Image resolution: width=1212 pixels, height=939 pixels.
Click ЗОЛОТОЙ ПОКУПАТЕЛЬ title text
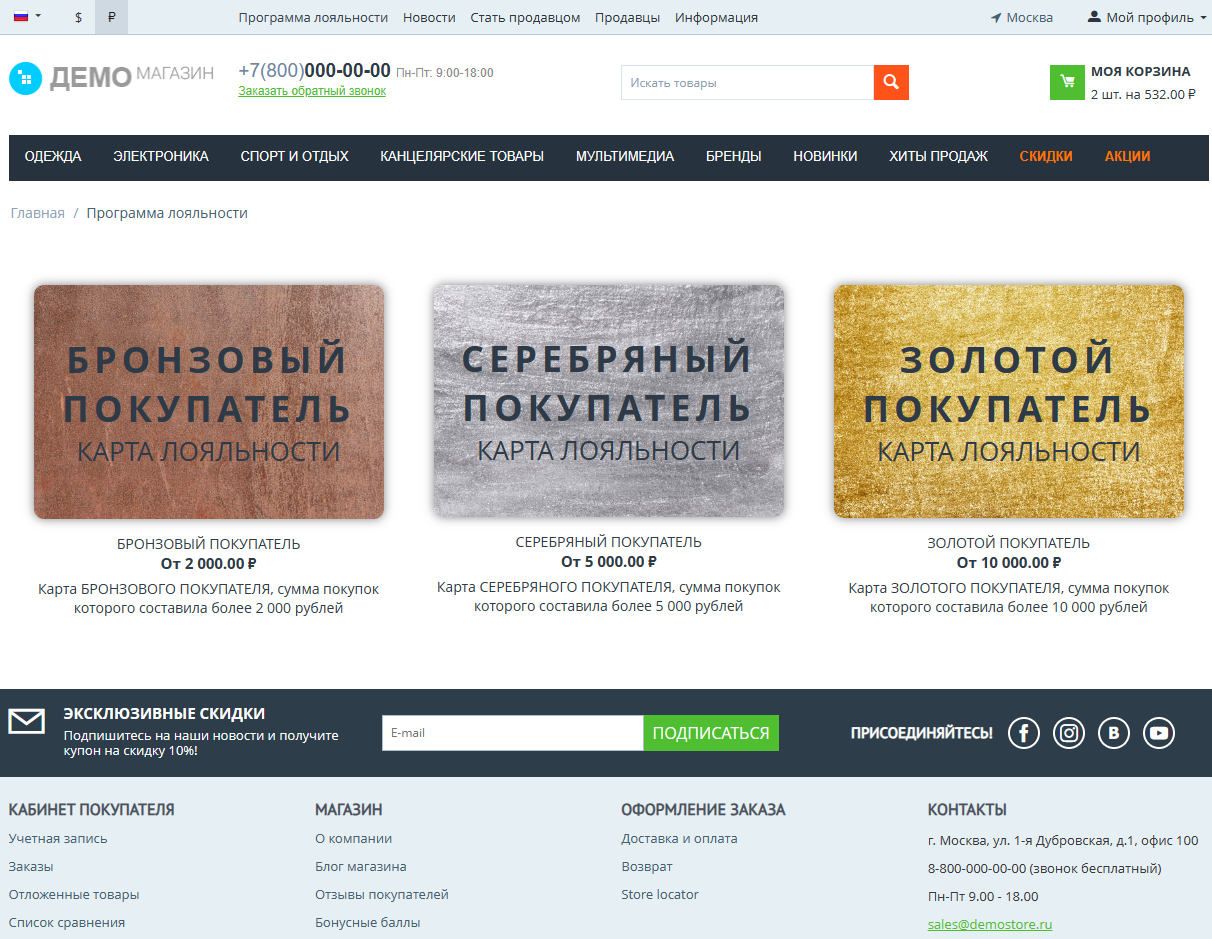1009,543
